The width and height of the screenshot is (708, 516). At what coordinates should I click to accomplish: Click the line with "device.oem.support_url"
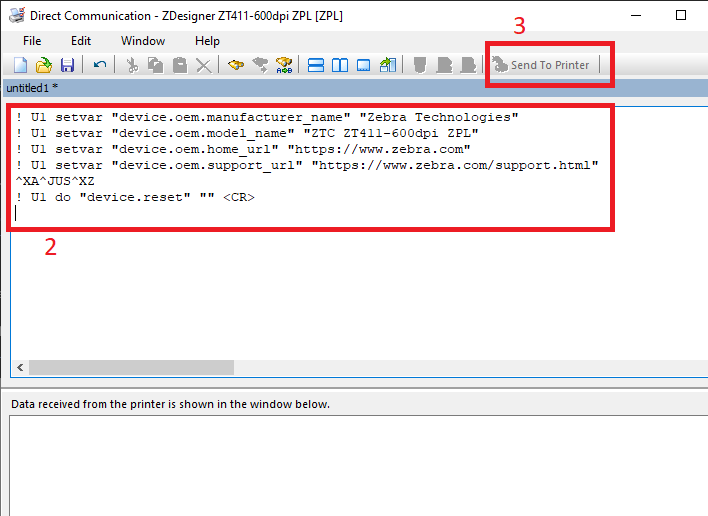click(x=307, y=165)
